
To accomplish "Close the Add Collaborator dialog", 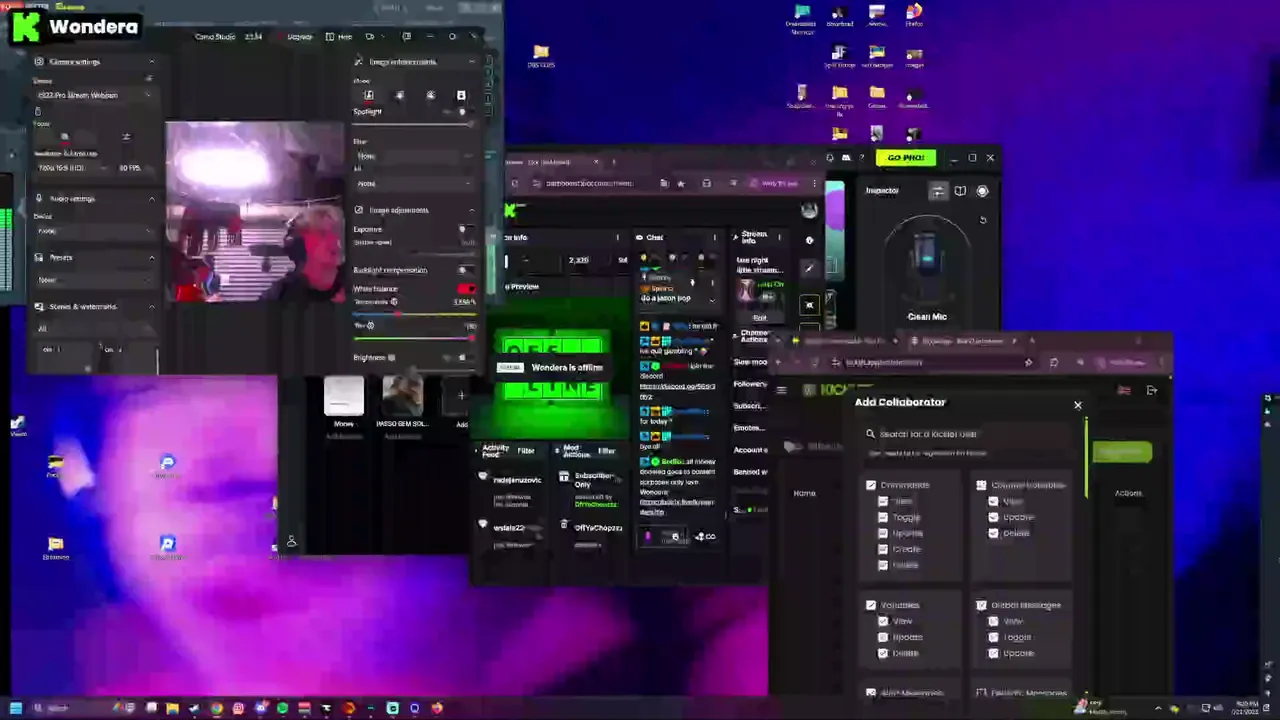I will (1078, 405).
